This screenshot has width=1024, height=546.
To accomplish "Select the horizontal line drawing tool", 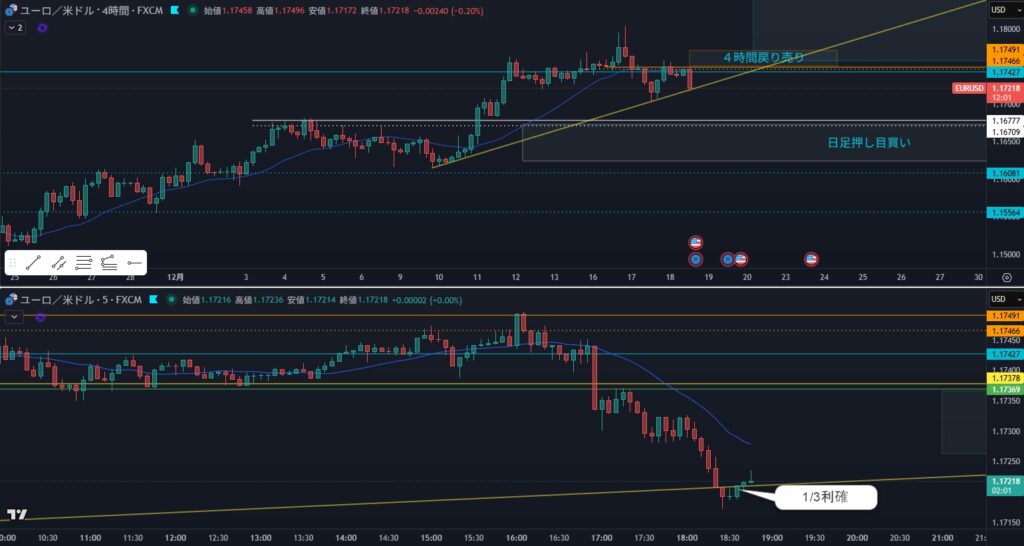I will pyautogui.click(x=134, y=263).
